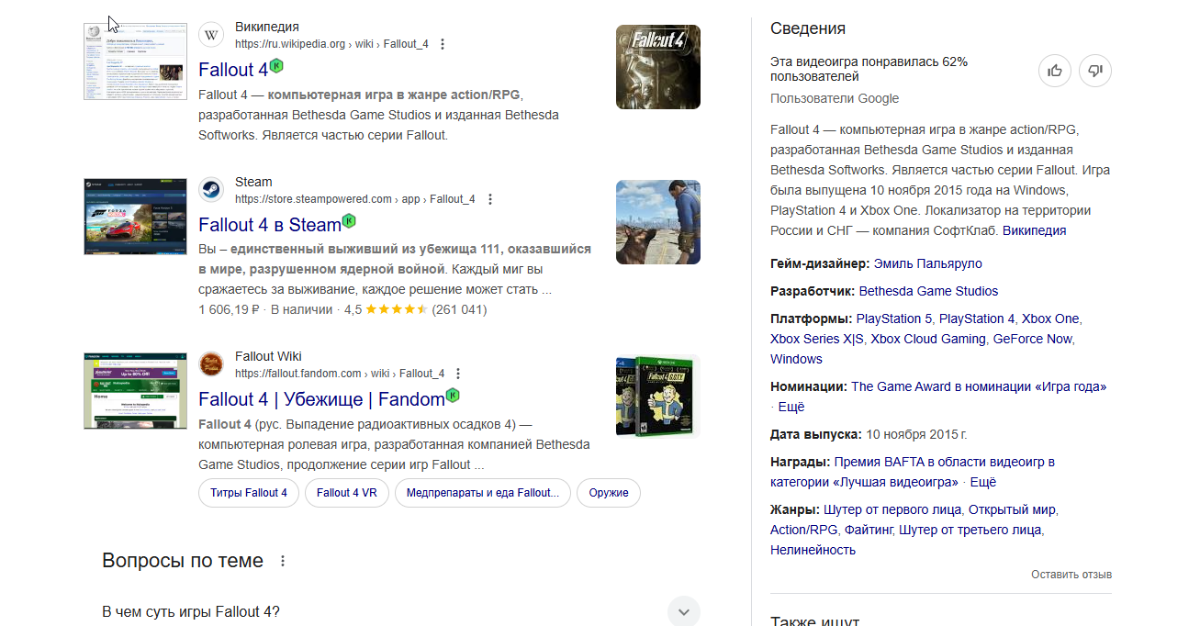Image resolution: width=1200 pixels, height=626 pixels.
Task: Click green shield badge beside Fallout 4 Wikipedia title
Action: pos(277,65)
